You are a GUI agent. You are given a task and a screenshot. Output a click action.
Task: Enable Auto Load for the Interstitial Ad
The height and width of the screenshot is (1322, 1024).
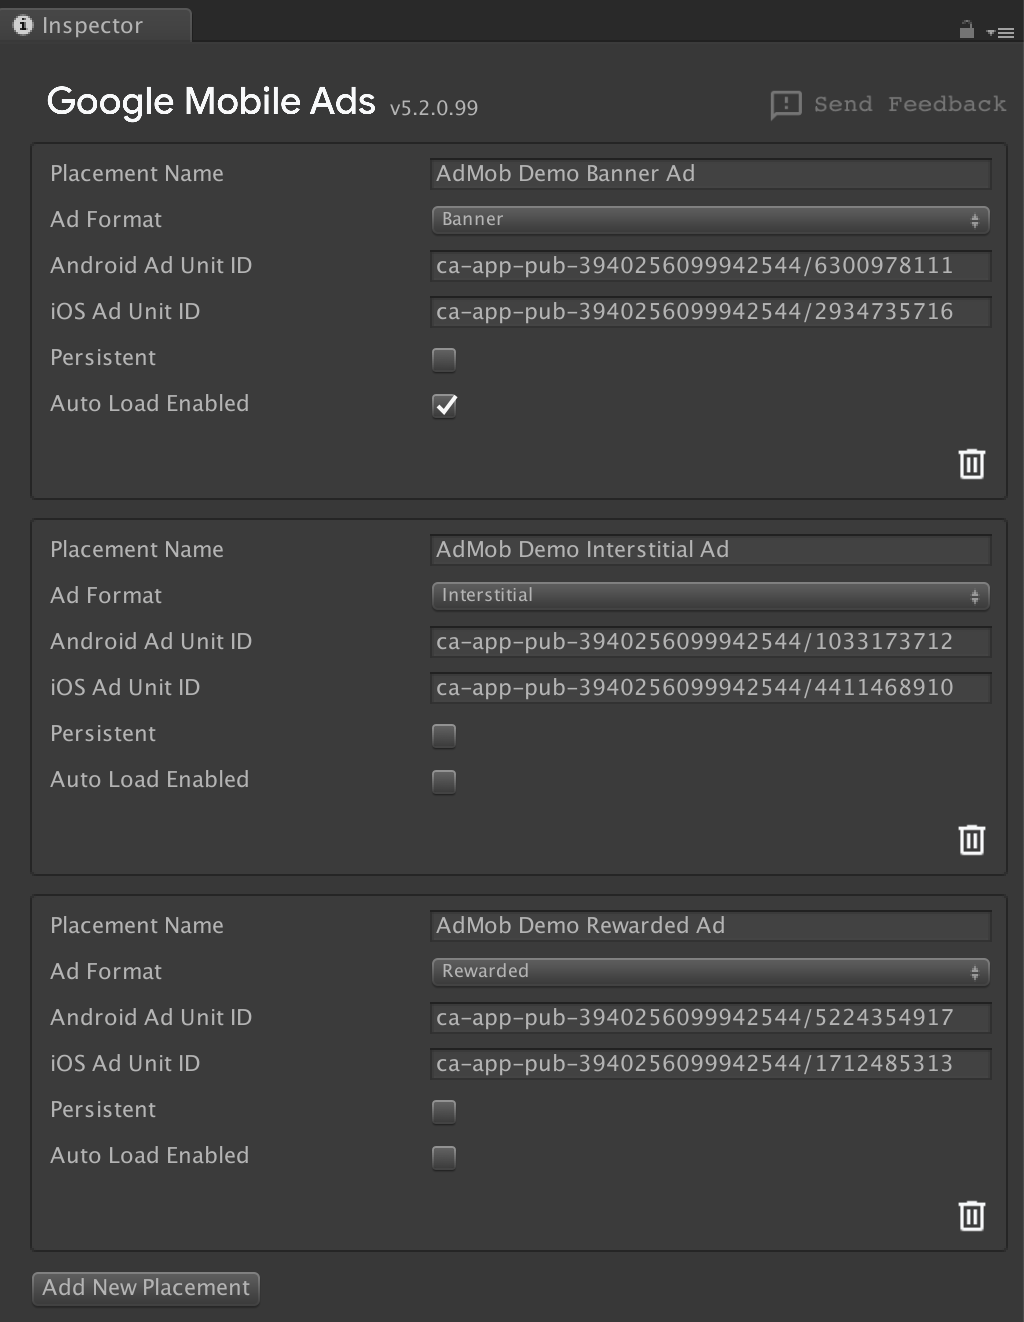pos(444,781)
